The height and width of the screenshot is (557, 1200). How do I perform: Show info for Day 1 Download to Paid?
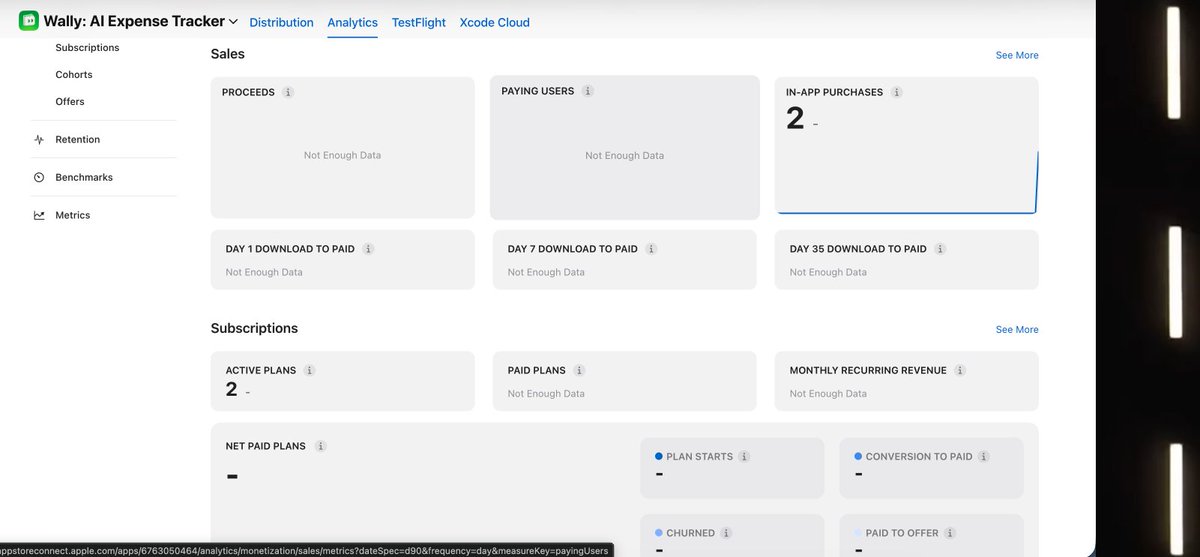click(x=368, y=249)
